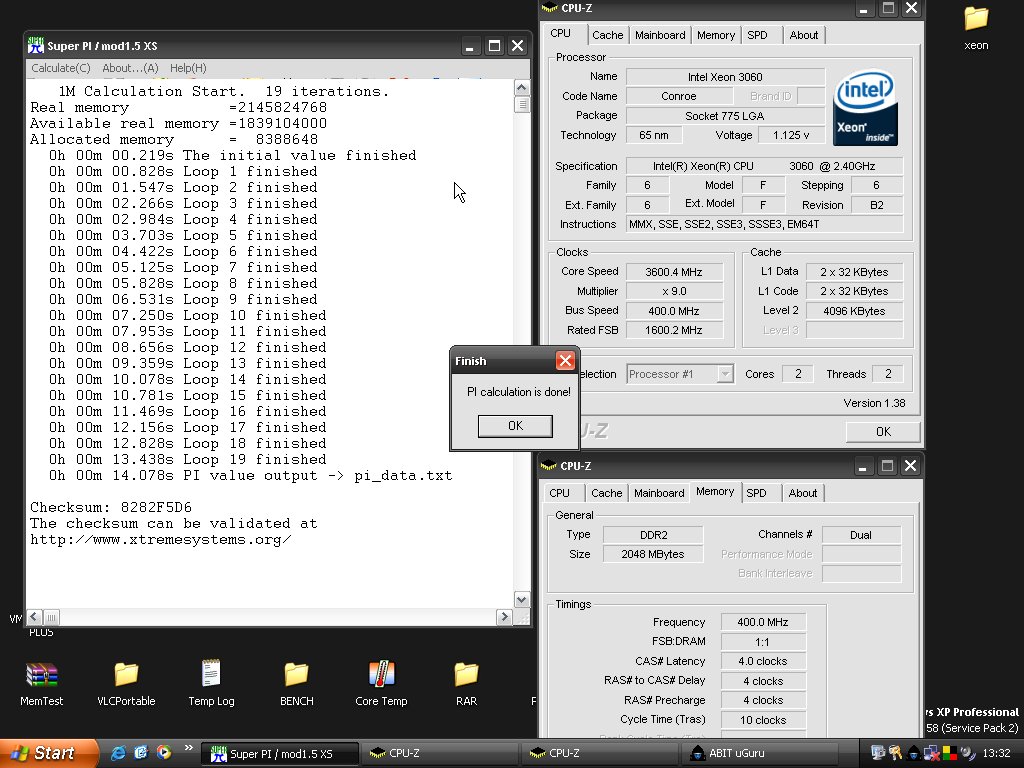This screenshot has height=768, width=1024.
Task: Switch to Mainboard tab in upper CPU-Z
Action: pos(660,35)
